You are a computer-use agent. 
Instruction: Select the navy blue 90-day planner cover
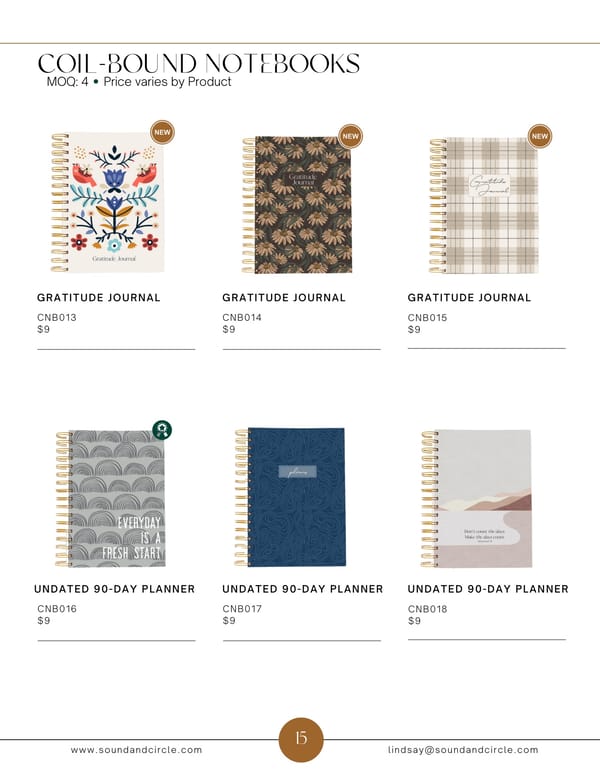(x=290, y=497)
